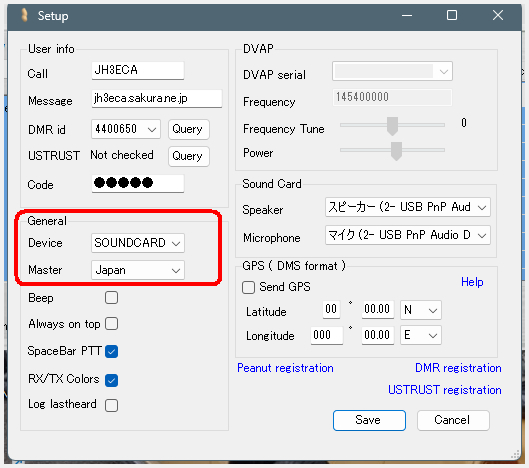Expand the Microphone device dropdown
Image resolution: width=529 pixels, height=468 pixels.
pyautogui.click(x=408, y=235)
